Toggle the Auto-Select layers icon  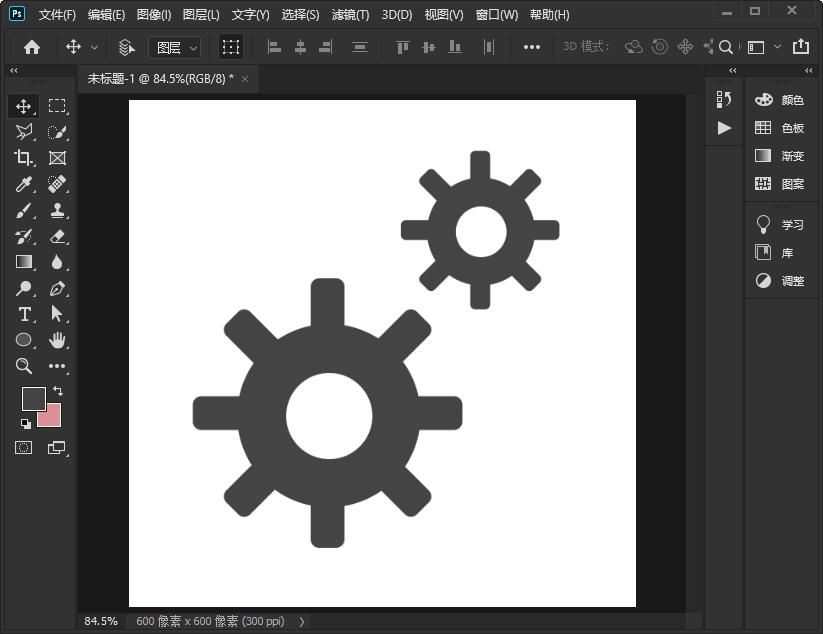126,47
